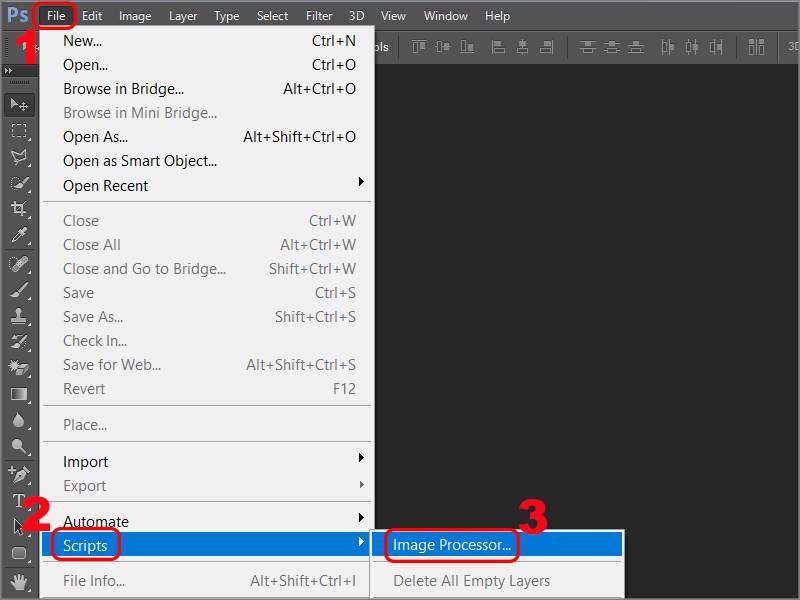The height and width of the screenshot is (600, 800).
Task: Close the open File menu
Action: [x=56, y=16]
